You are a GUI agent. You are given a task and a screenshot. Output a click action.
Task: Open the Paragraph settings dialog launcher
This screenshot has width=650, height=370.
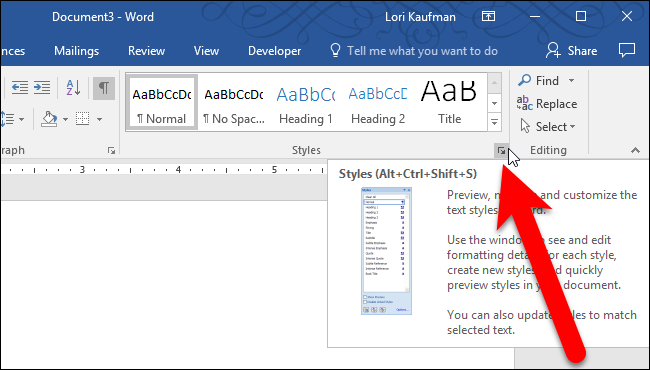coord(111,151)
